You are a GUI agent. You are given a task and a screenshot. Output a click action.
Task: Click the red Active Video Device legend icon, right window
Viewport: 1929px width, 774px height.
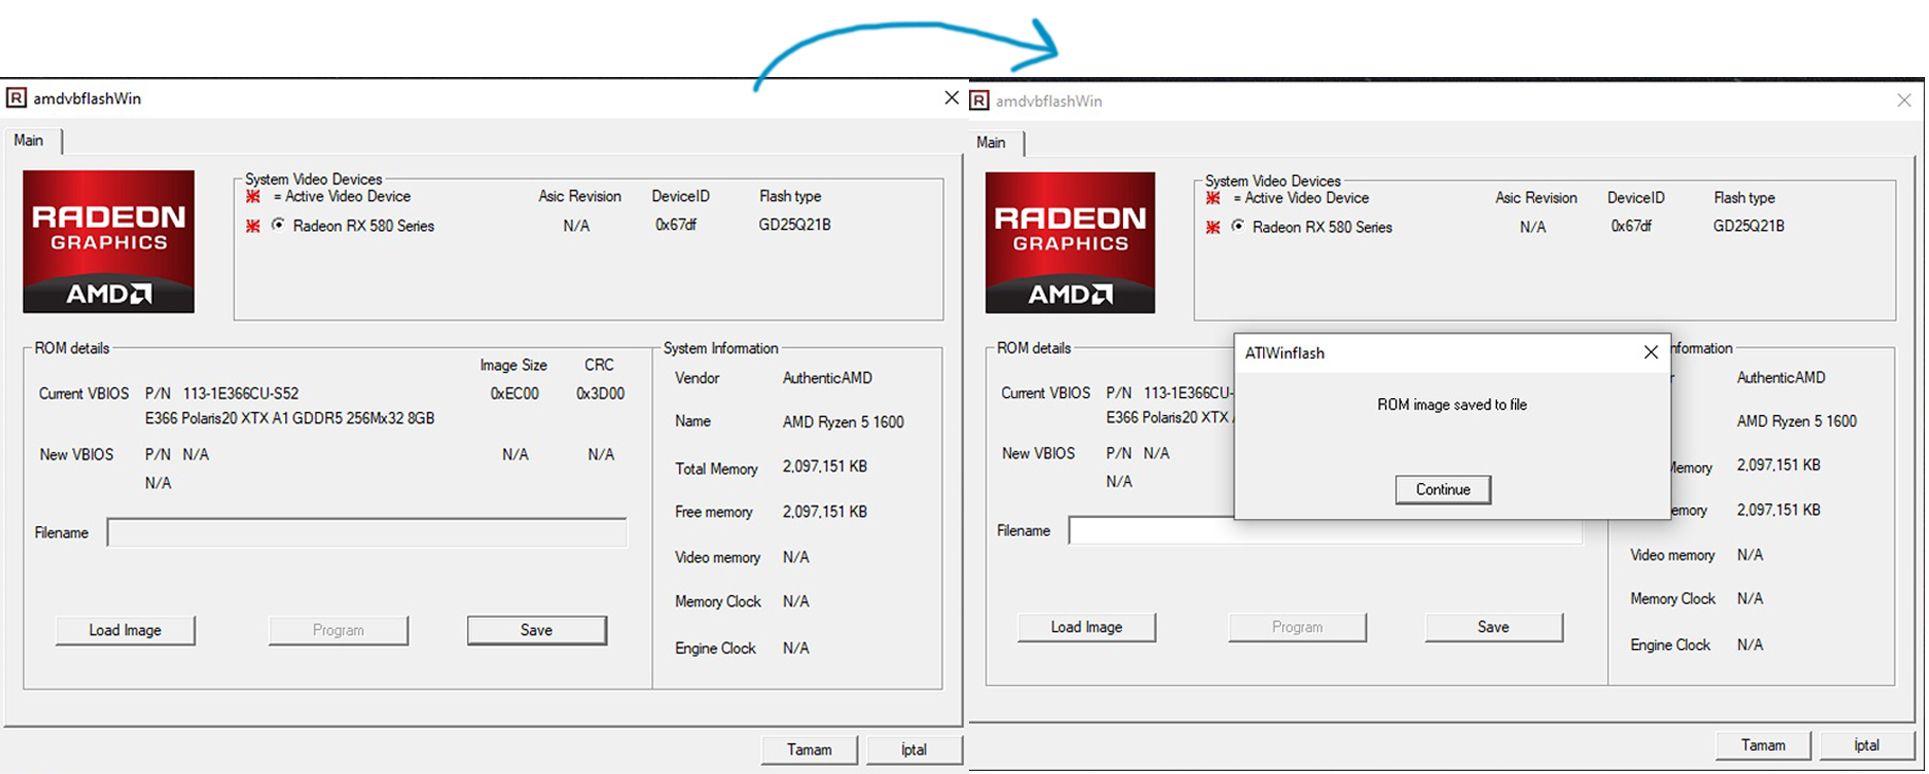tap(1213, 198)
